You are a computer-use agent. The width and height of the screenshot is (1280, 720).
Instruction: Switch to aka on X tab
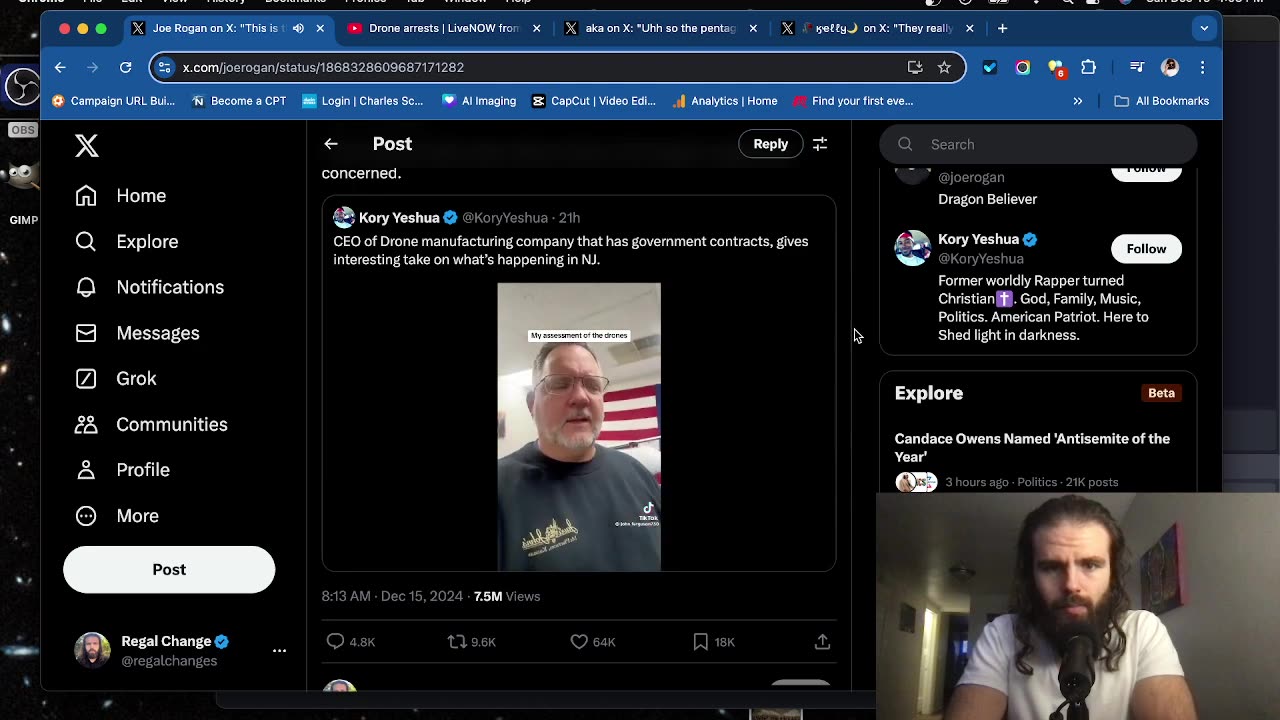[660, 28]
